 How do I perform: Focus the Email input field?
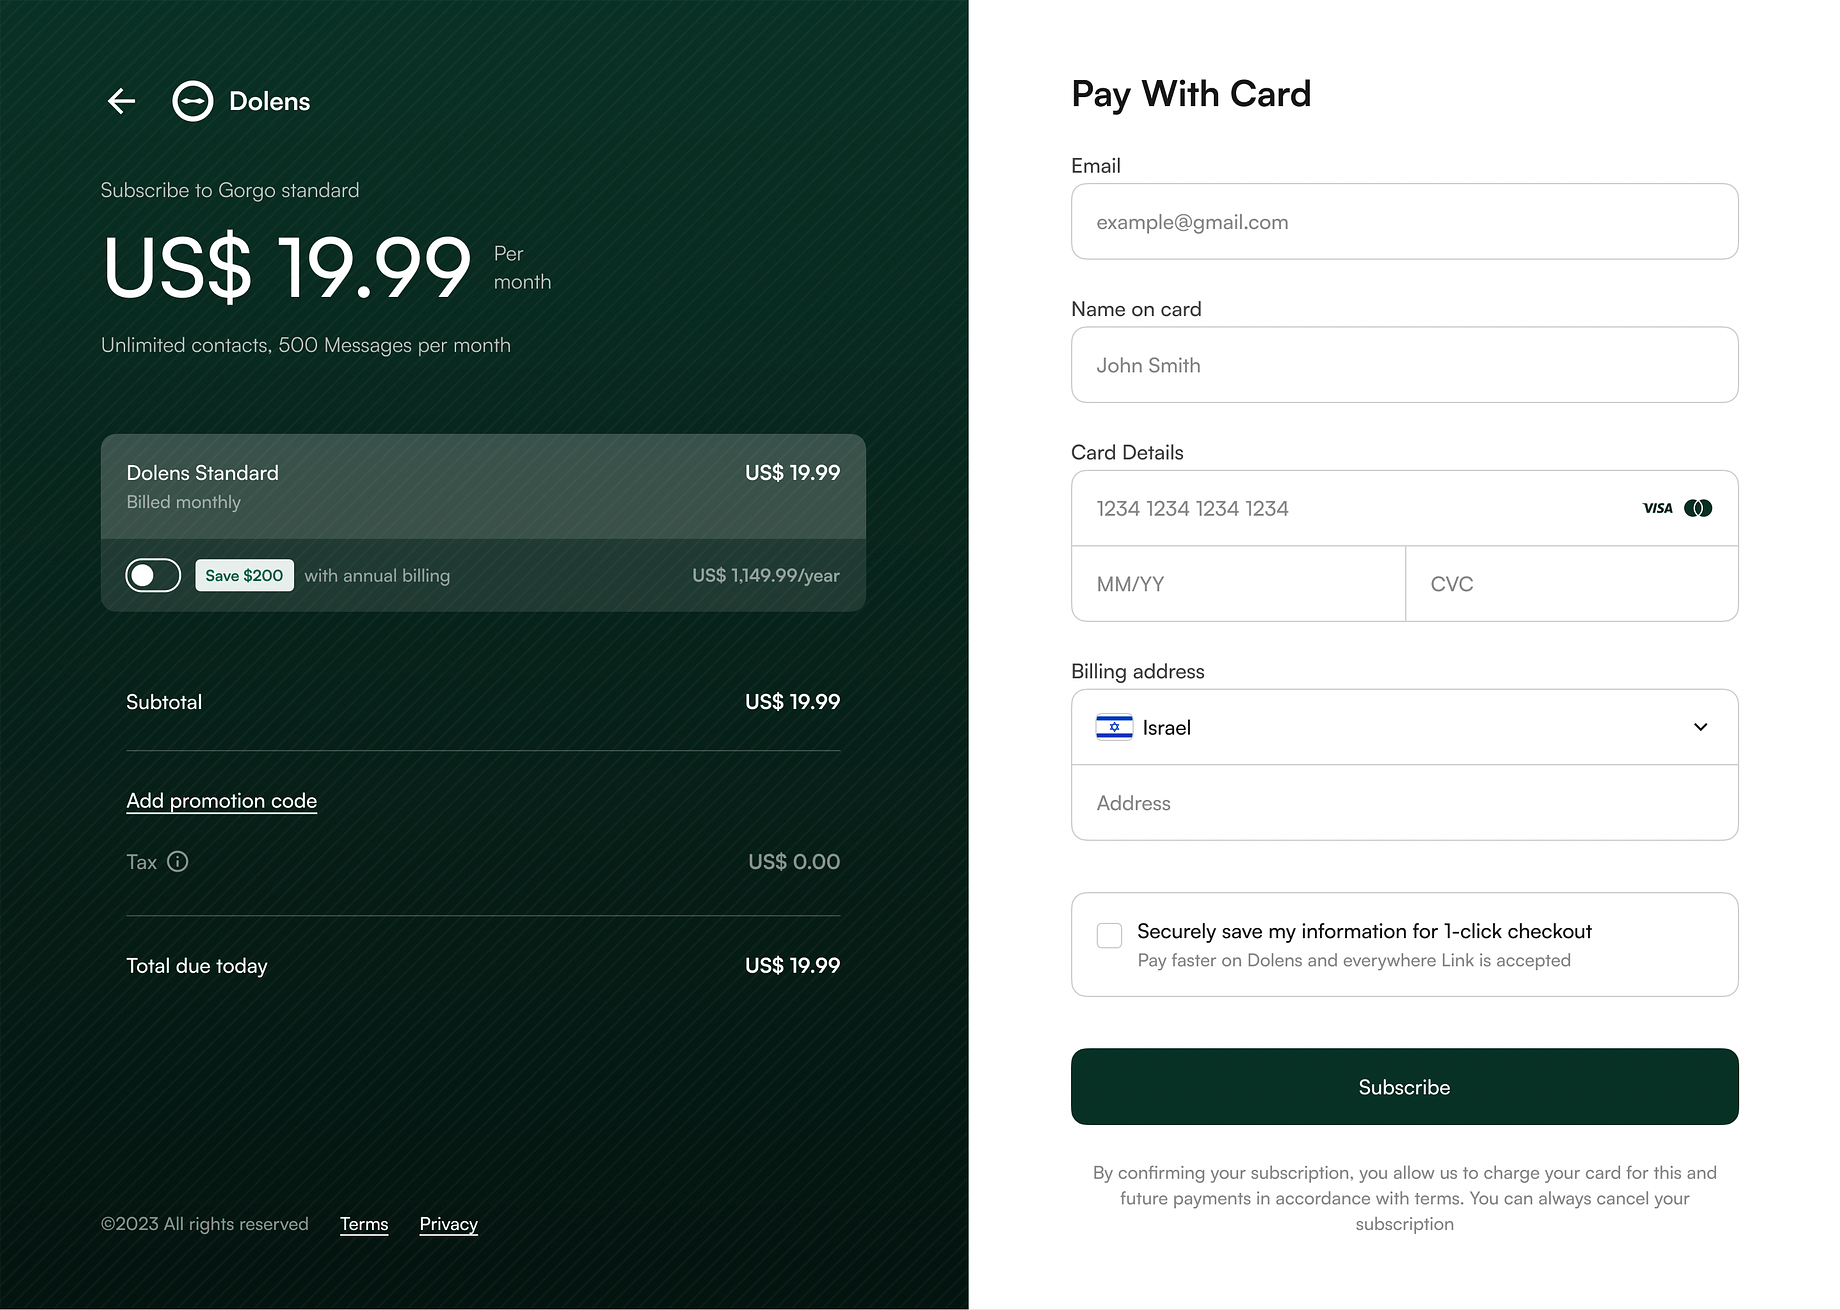[1403, 222]
